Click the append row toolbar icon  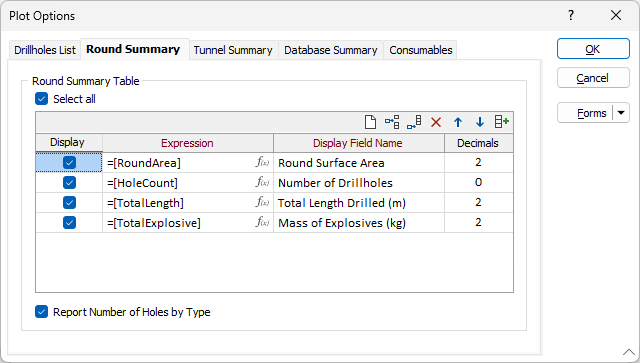(414, 122)
